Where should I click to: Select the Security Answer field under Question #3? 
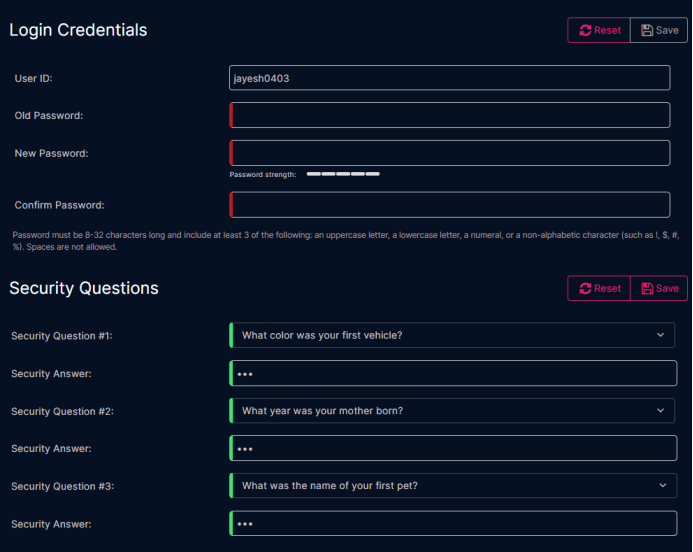coord(453,523)
